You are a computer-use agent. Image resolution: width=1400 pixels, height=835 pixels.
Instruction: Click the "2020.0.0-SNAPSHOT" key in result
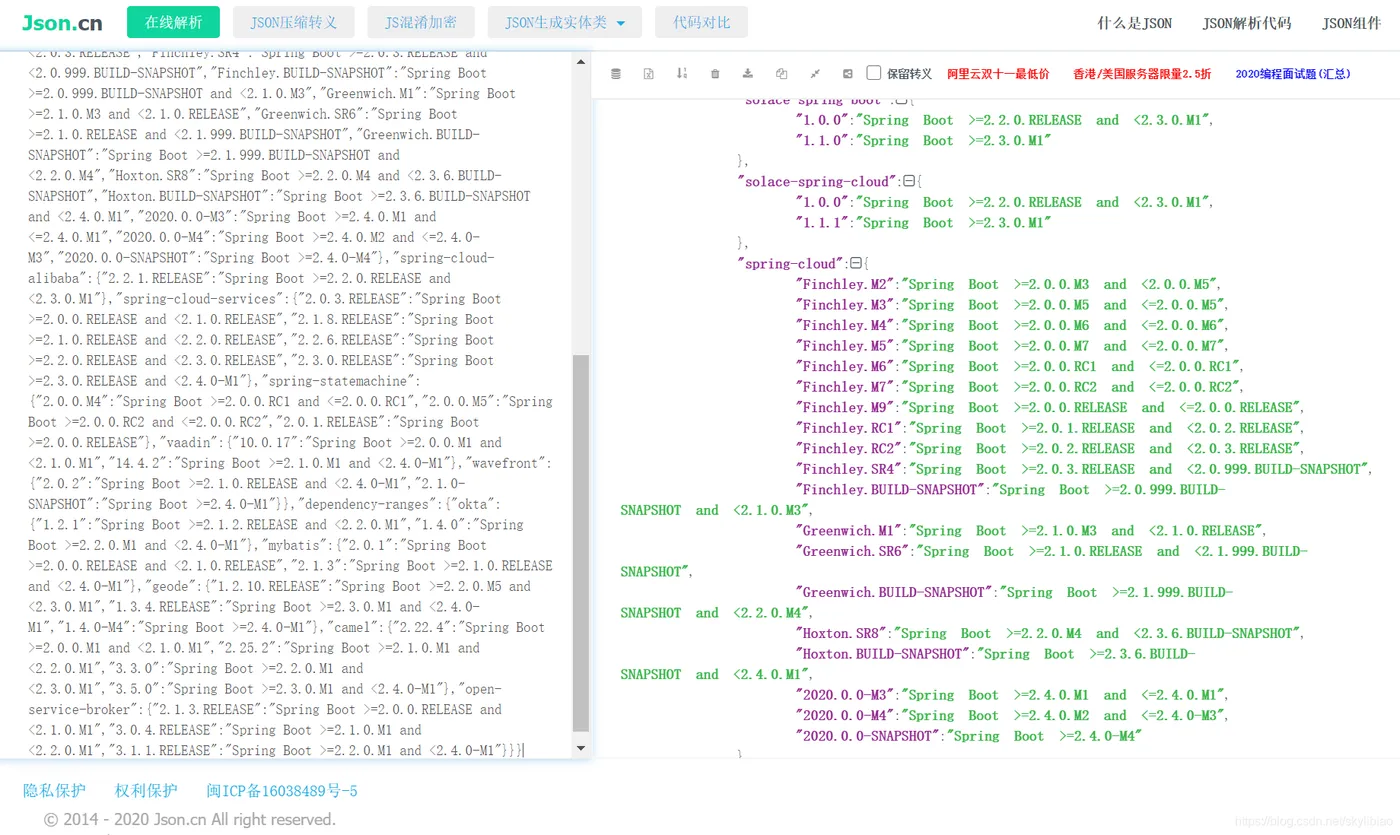coord(868,736)
